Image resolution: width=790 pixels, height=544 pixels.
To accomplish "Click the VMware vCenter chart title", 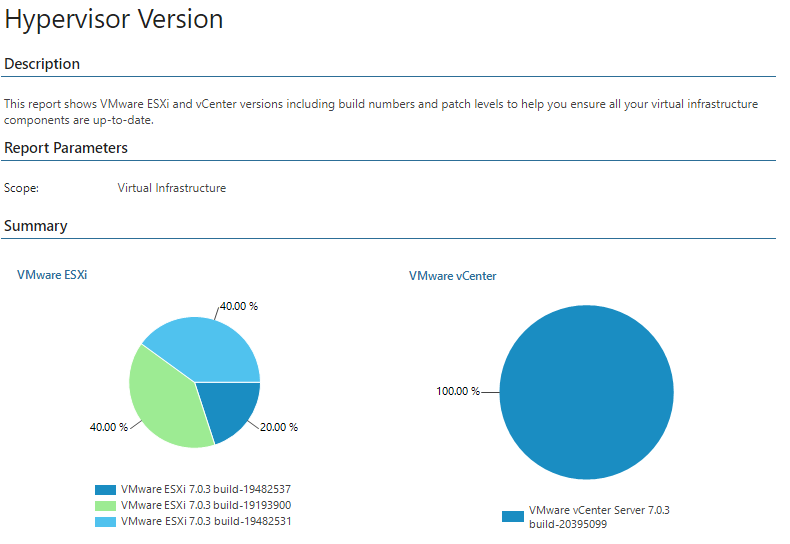I will (x=452, y=276).
